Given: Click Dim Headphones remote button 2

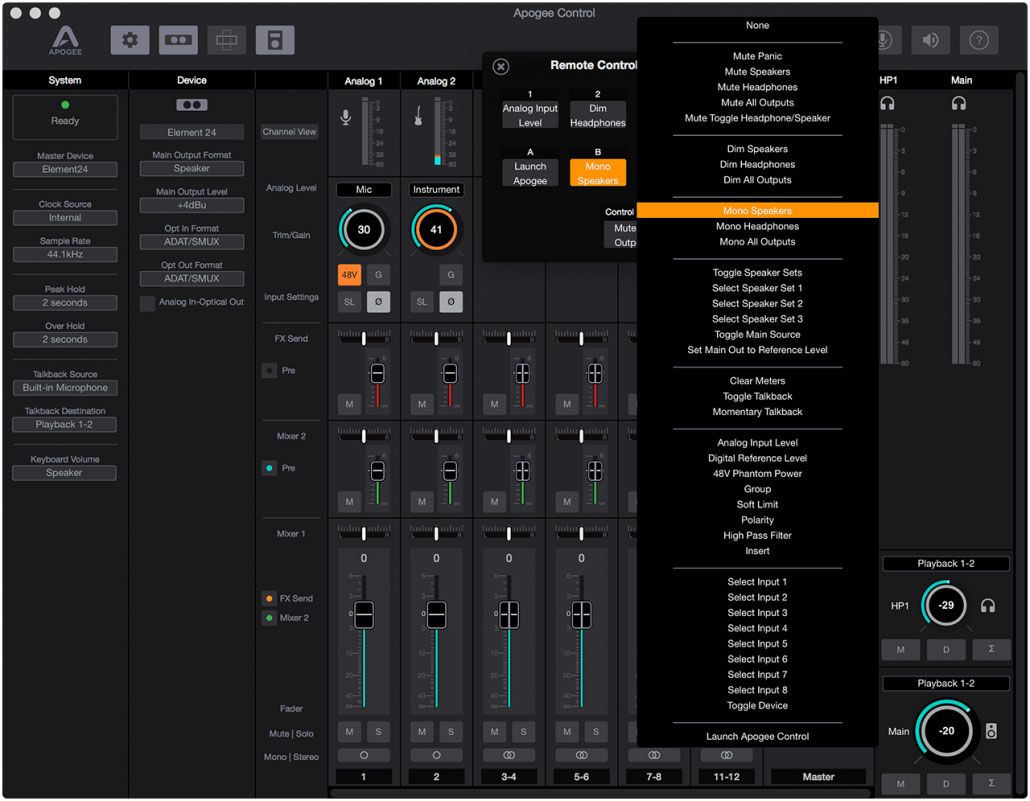Looking at the screenshot, I should click(598, 115).
